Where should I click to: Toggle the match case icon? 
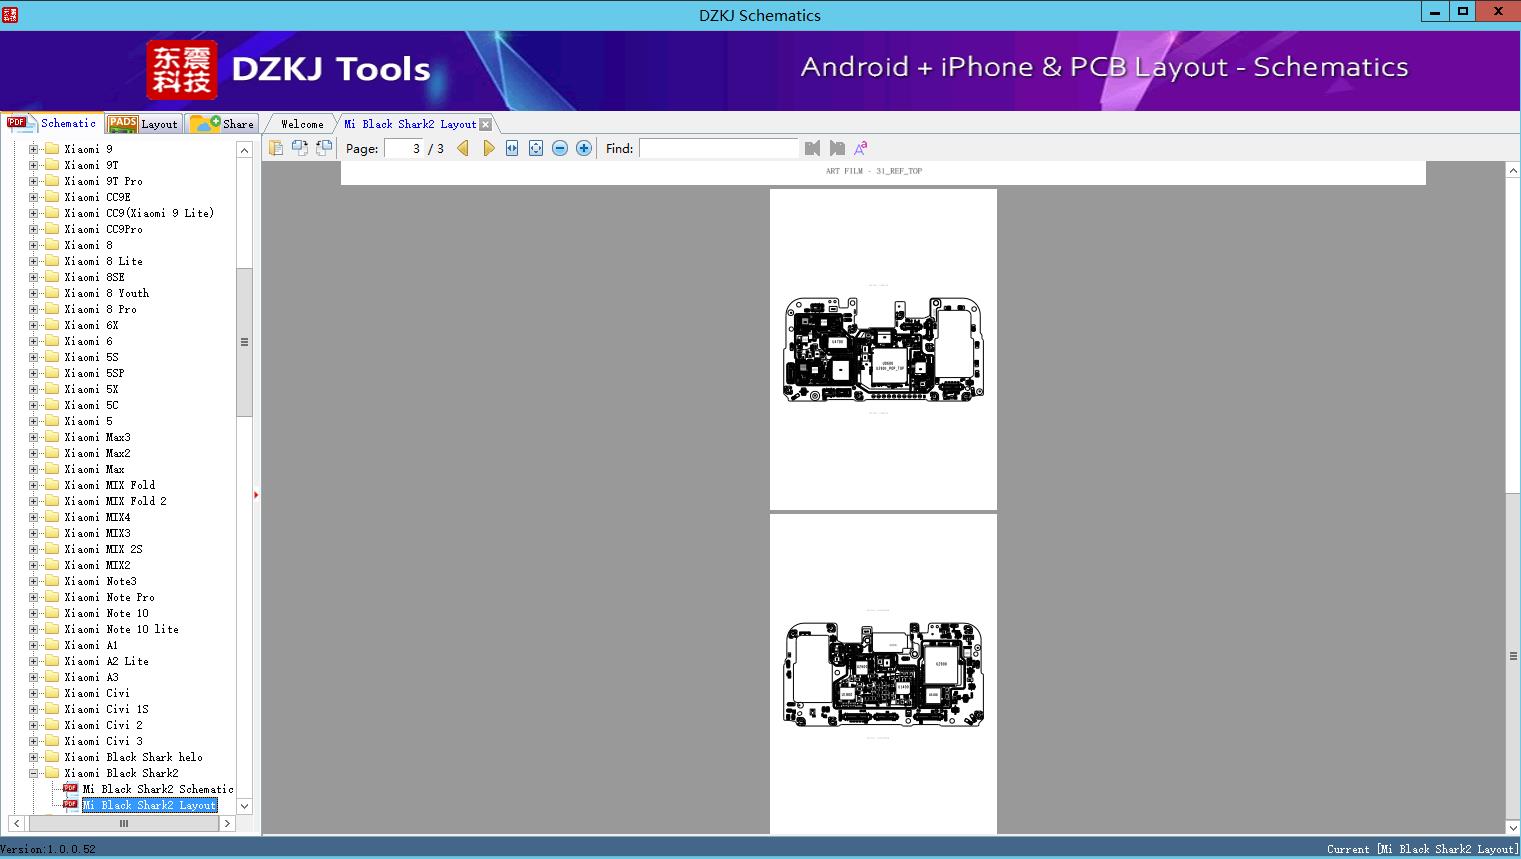[861, 148]
